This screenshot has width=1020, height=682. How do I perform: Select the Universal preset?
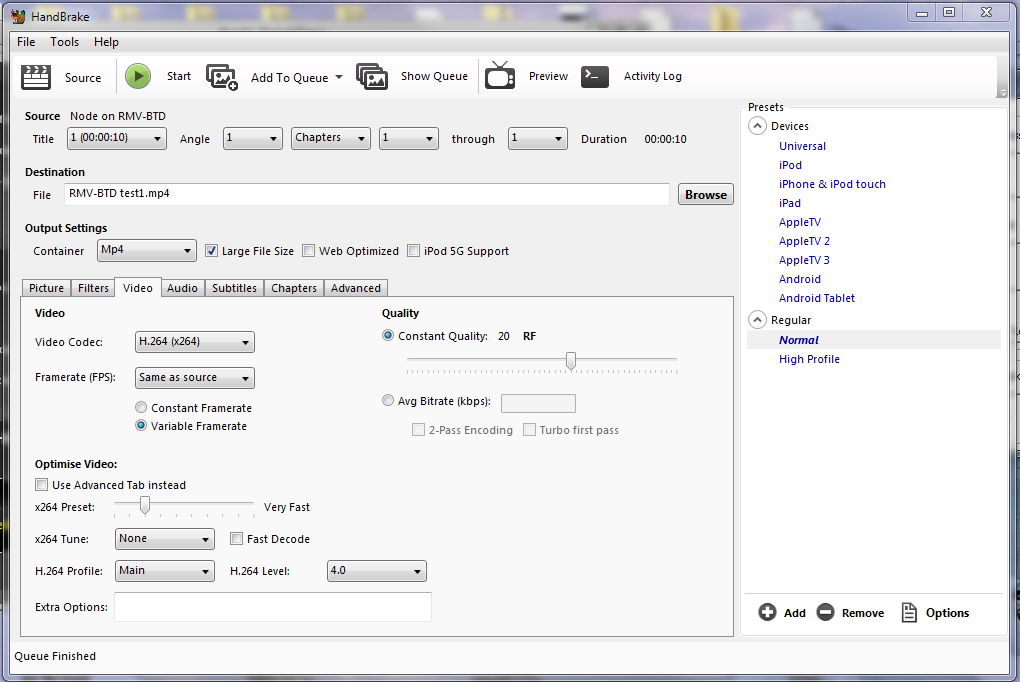tap(802, 146)
